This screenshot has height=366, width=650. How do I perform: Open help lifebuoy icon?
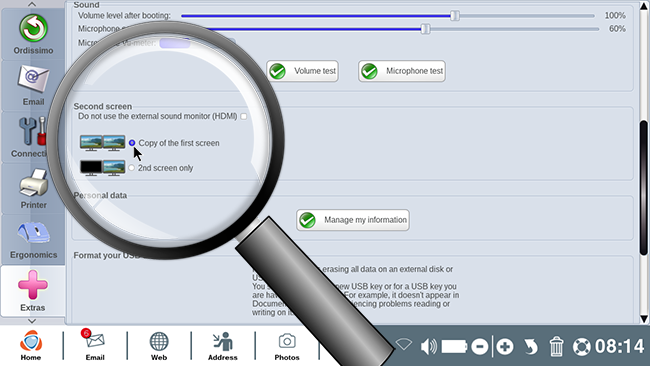(x=582, y=347)
